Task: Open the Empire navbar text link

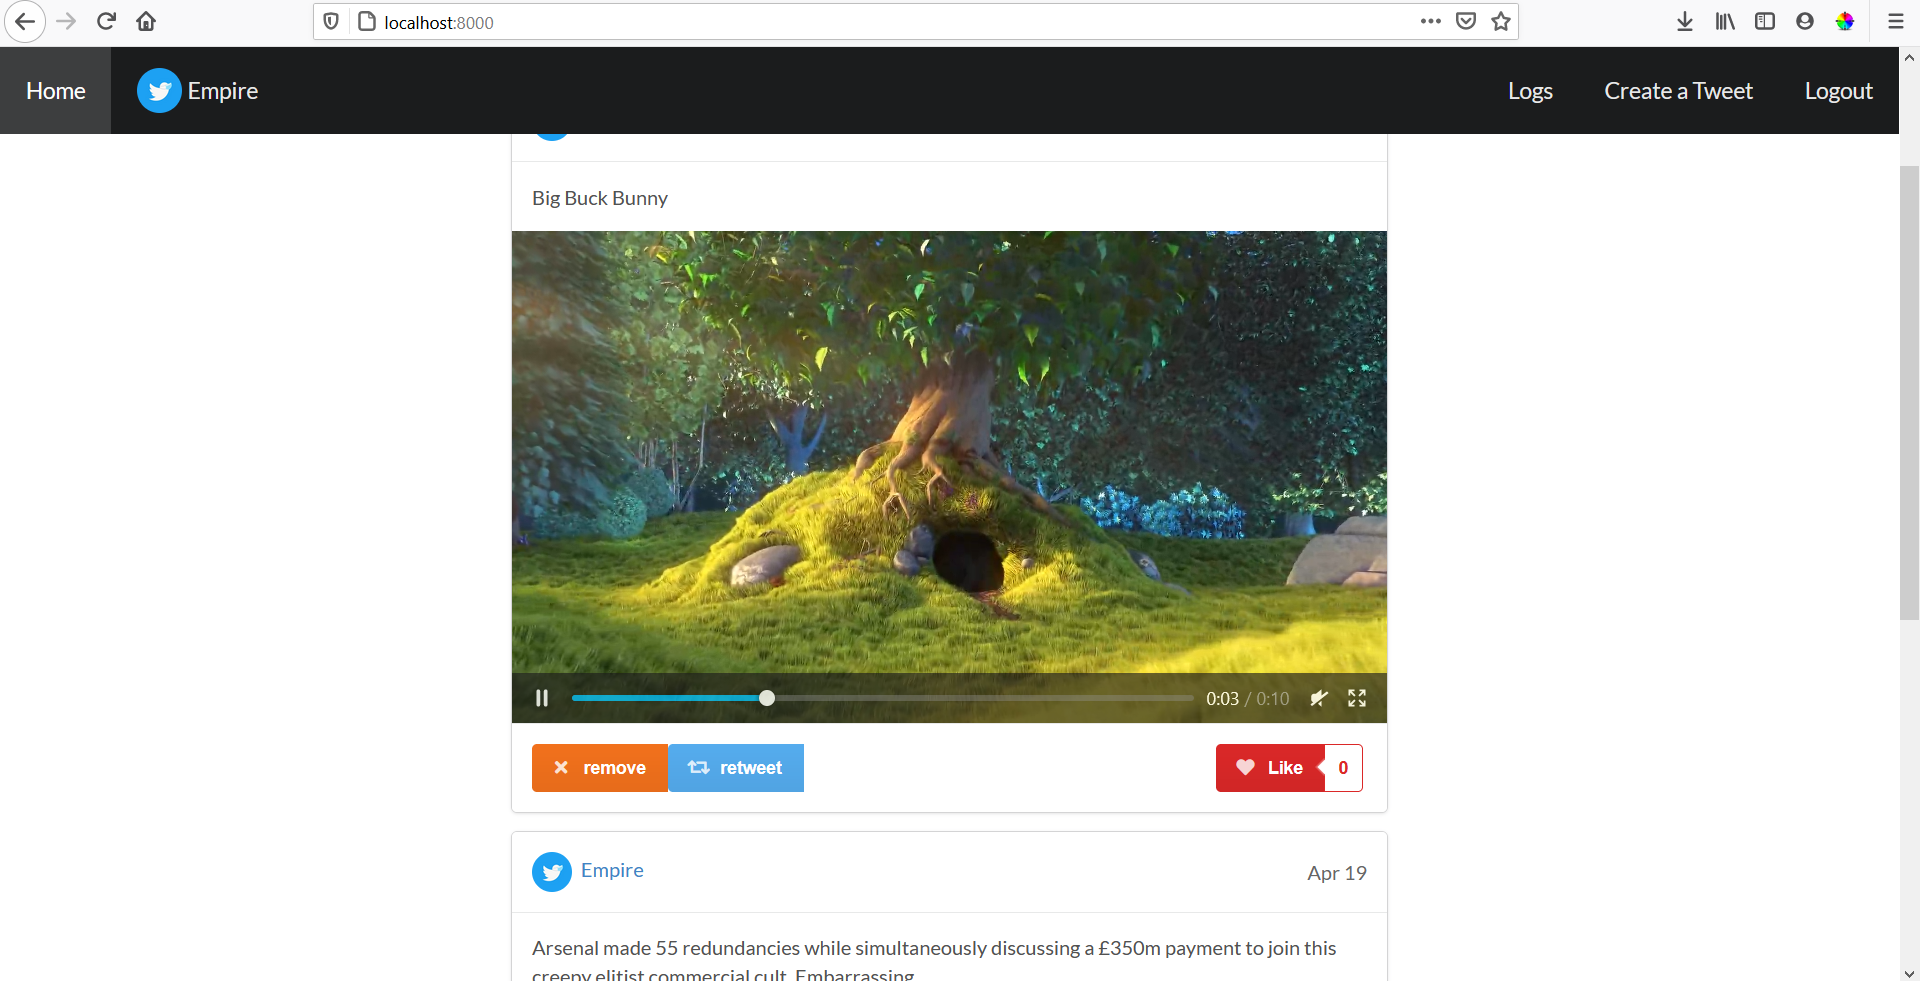Action: tap(223, 91)
